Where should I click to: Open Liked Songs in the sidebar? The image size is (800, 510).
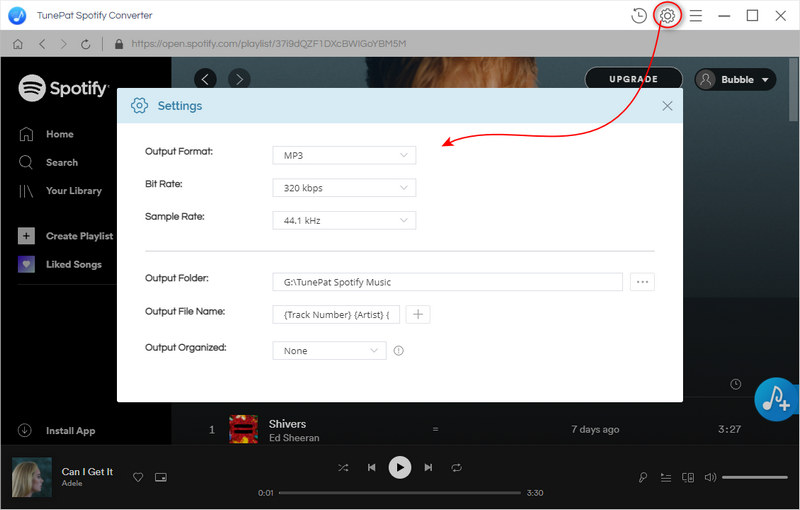tap(60, 264)
